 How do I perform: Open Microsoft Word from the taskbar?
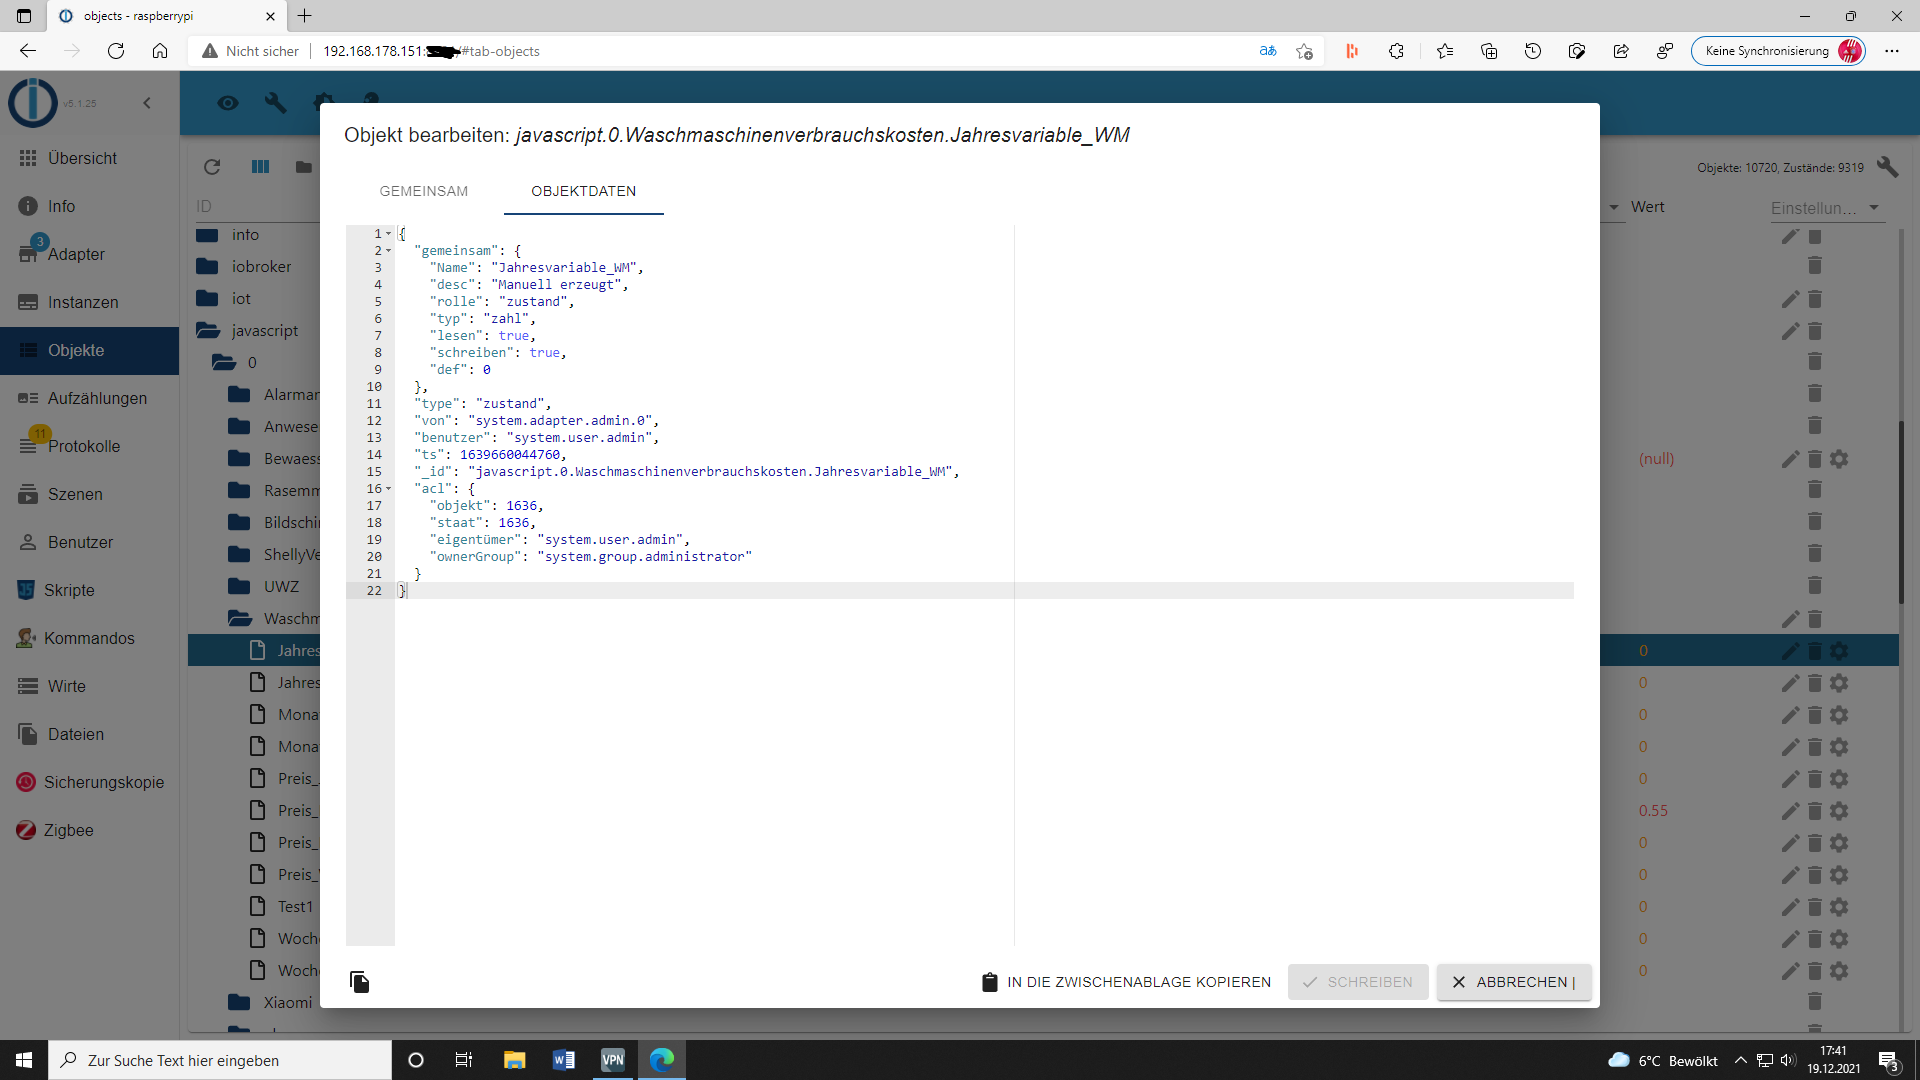coord(563,1060)
